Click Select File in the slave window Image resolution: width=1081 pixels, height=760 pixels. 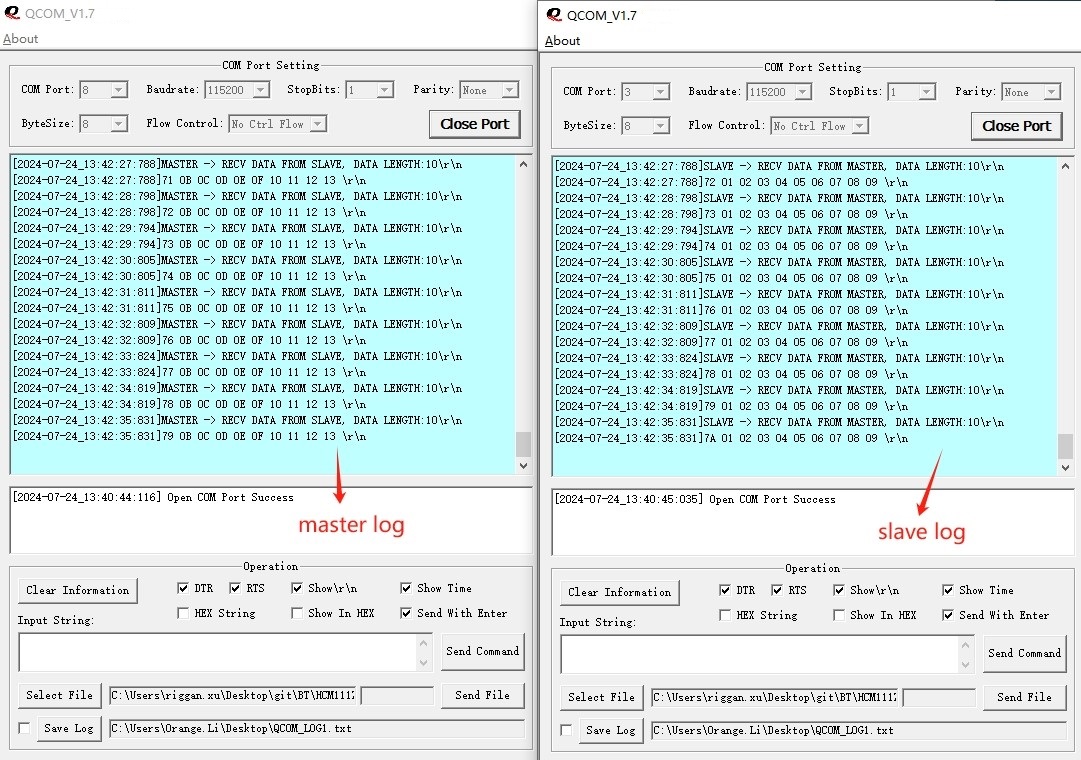pos(601,697)
